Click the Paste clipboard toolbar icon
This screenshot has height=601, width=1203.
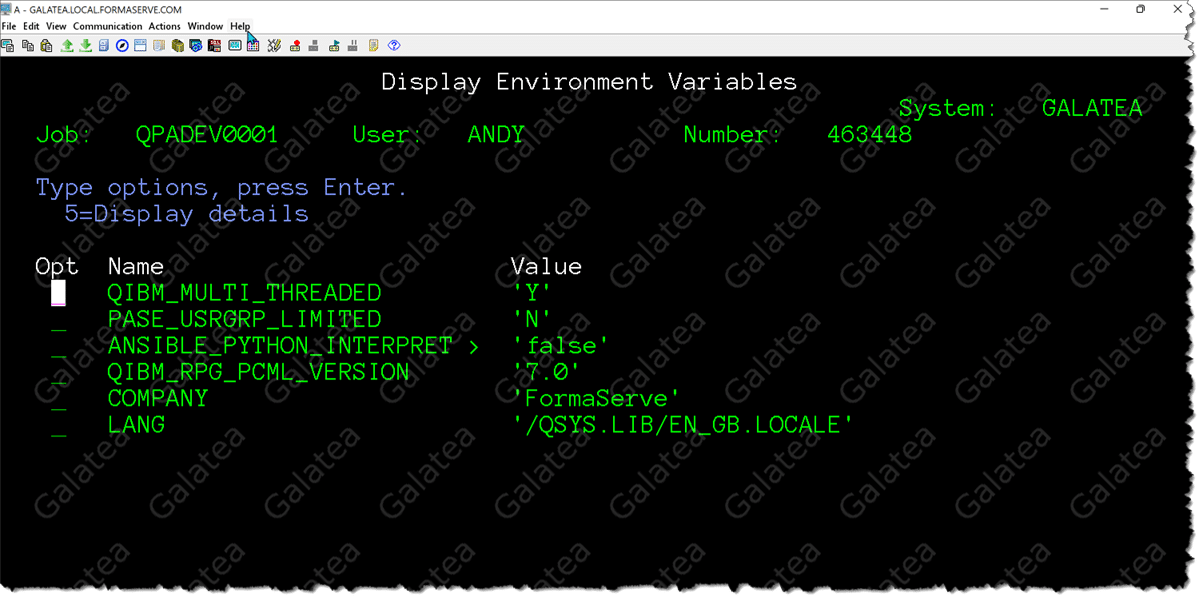coord(46,46)
